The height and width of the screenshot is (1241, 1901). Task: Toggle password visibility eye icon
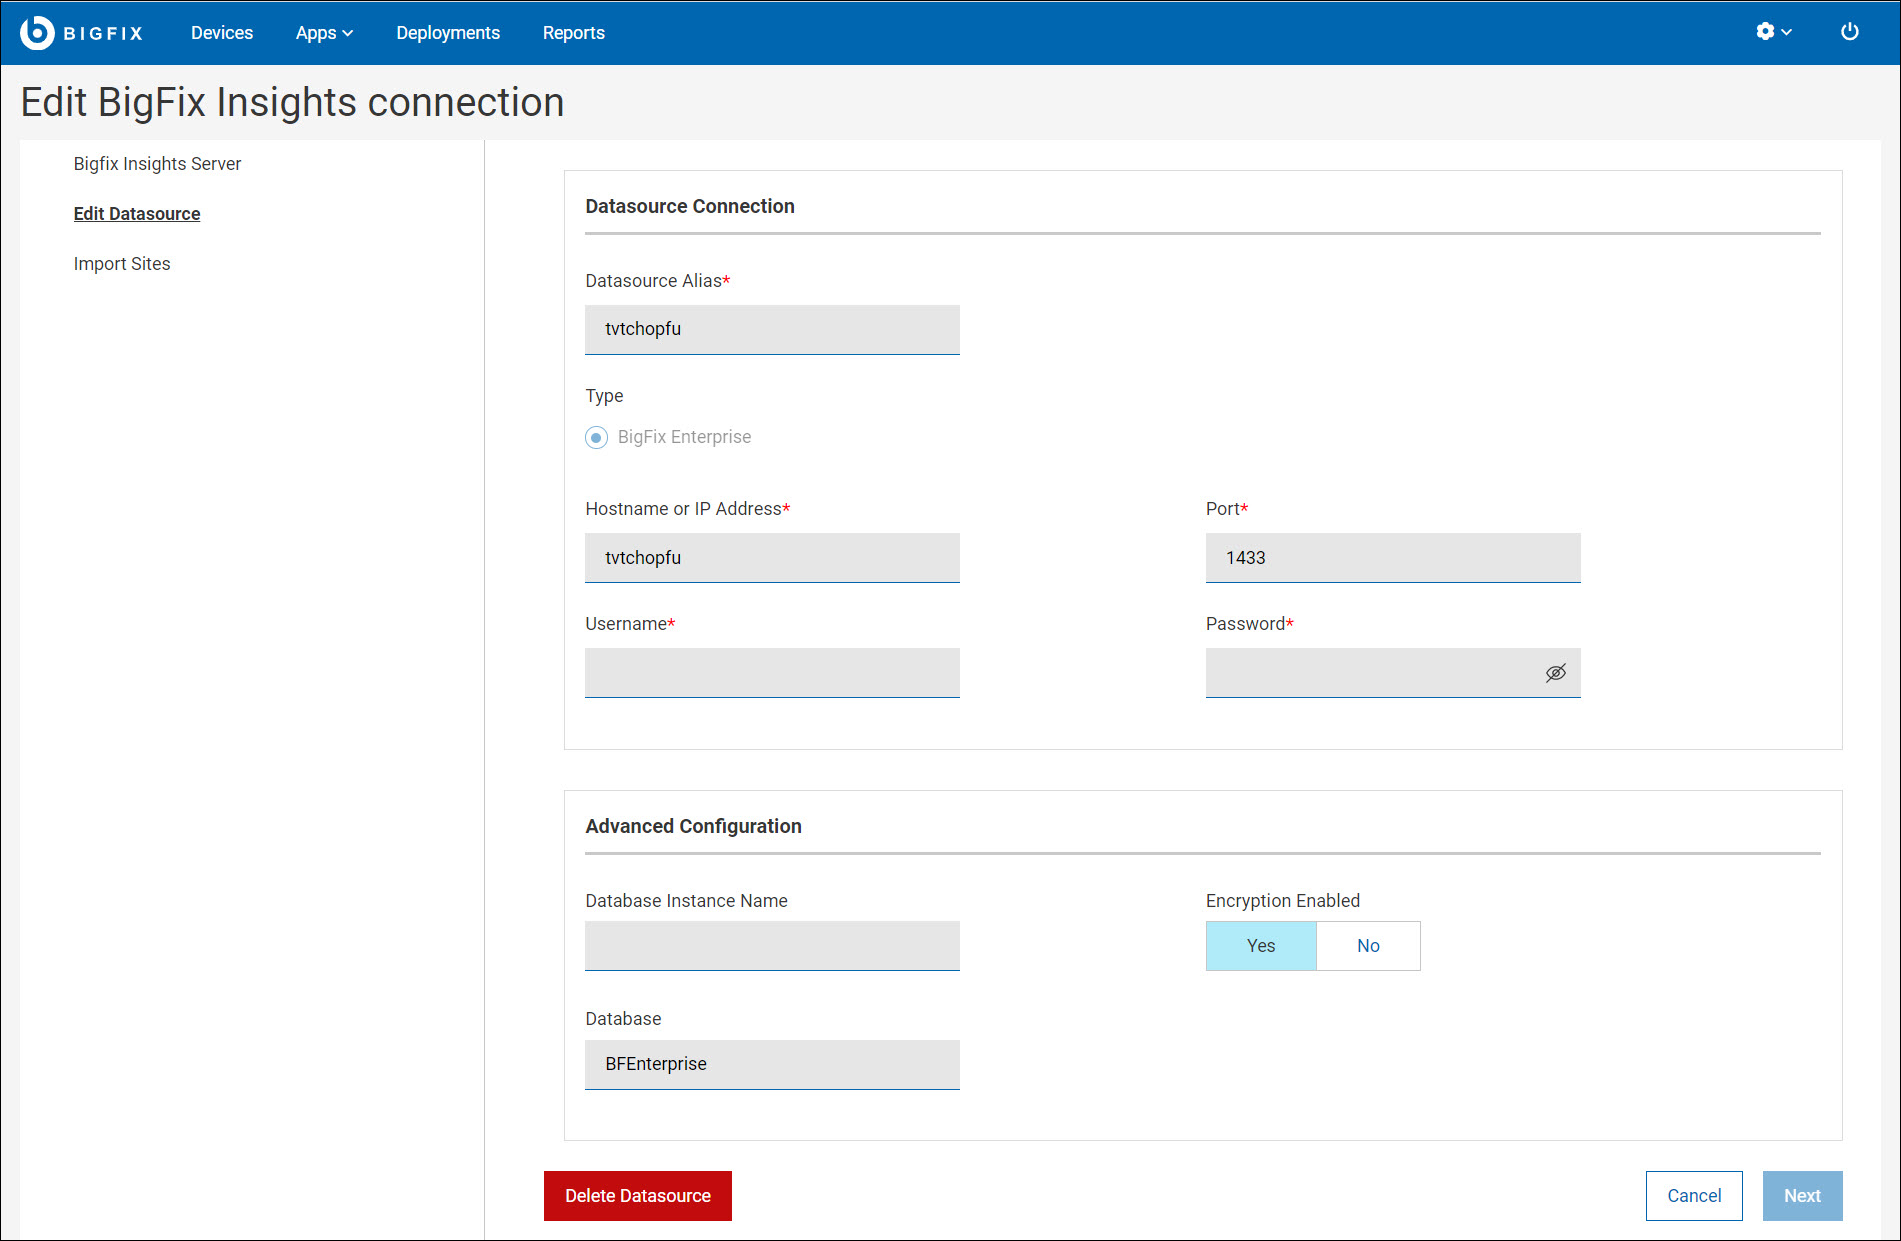pos(1555,673)
